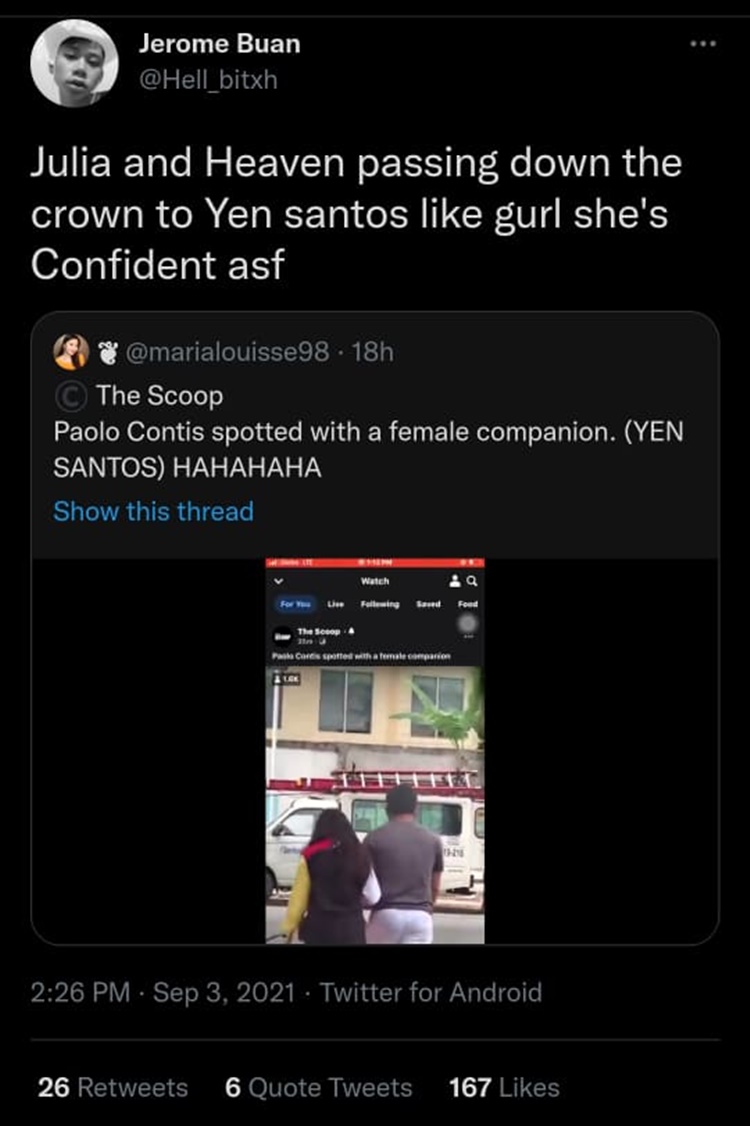Open the embedded video screenshot of the couple

tap(375, 800)
